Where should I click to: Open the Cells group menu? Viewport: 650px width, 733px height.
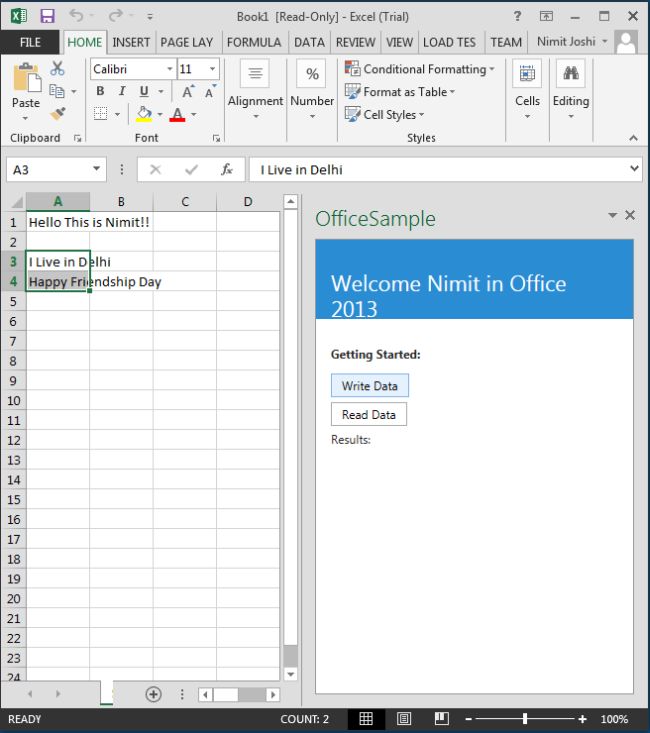527,90
